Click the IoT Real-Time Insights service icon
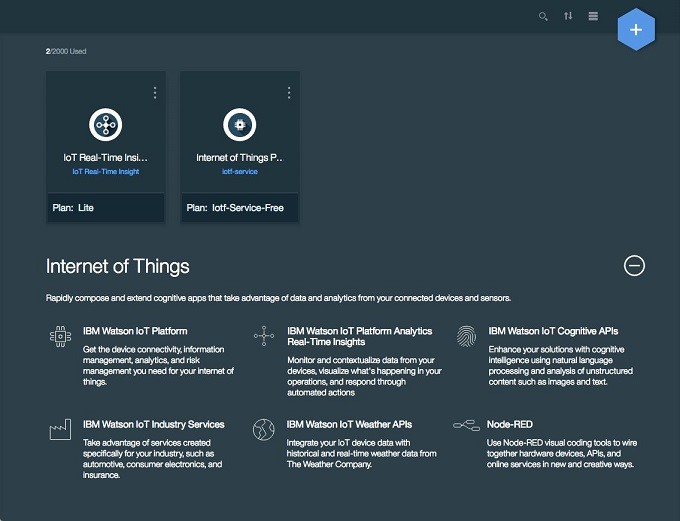Image resolution: width=680 pixels, height=521 pixels. [105, 125]
